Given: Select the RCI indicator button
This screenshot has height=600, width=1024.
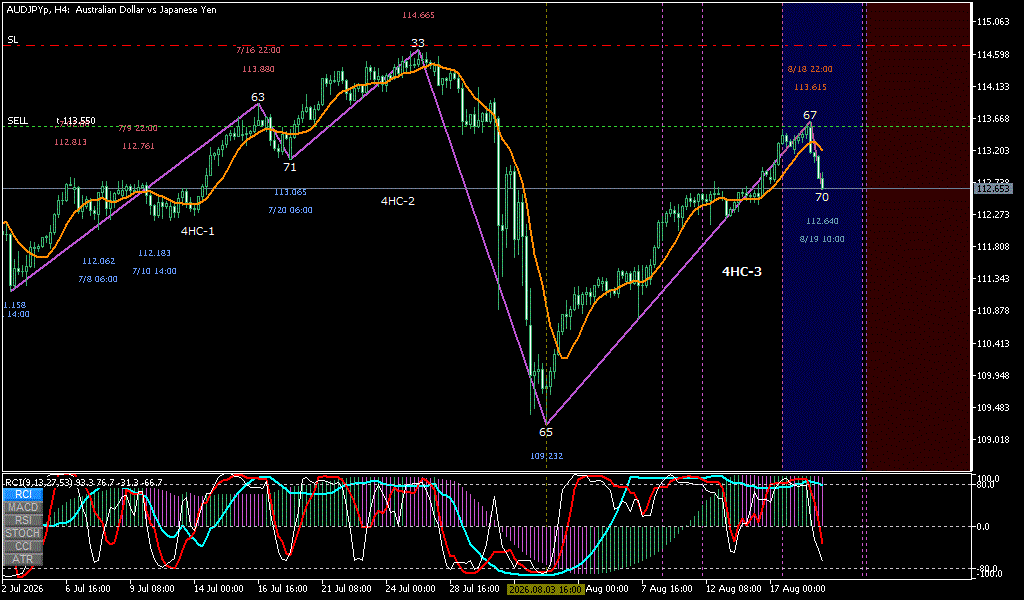Looking at the screenshot, I should tap(24, 494).
